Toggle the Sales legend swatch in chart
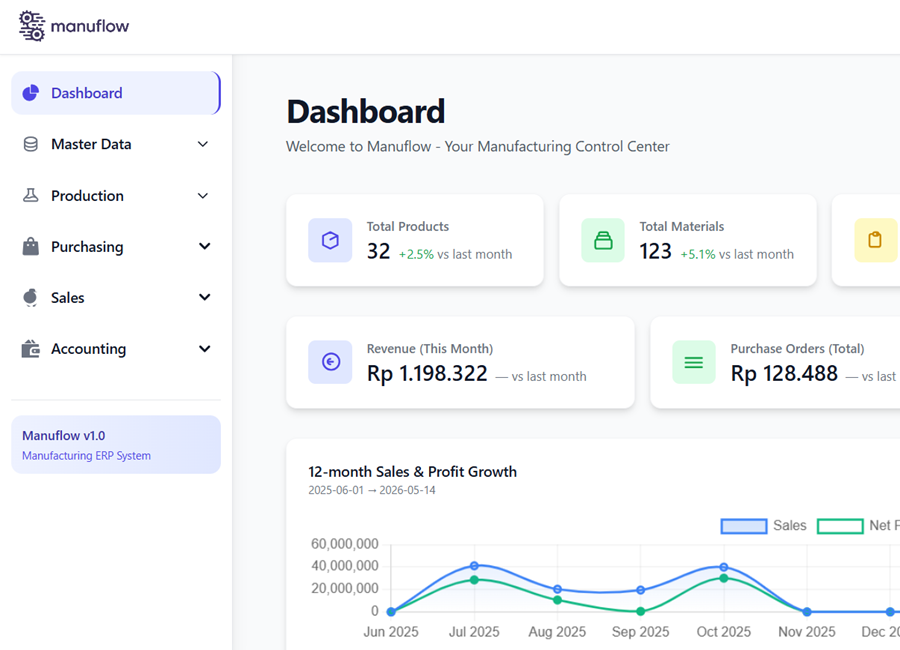 point(744,525)
